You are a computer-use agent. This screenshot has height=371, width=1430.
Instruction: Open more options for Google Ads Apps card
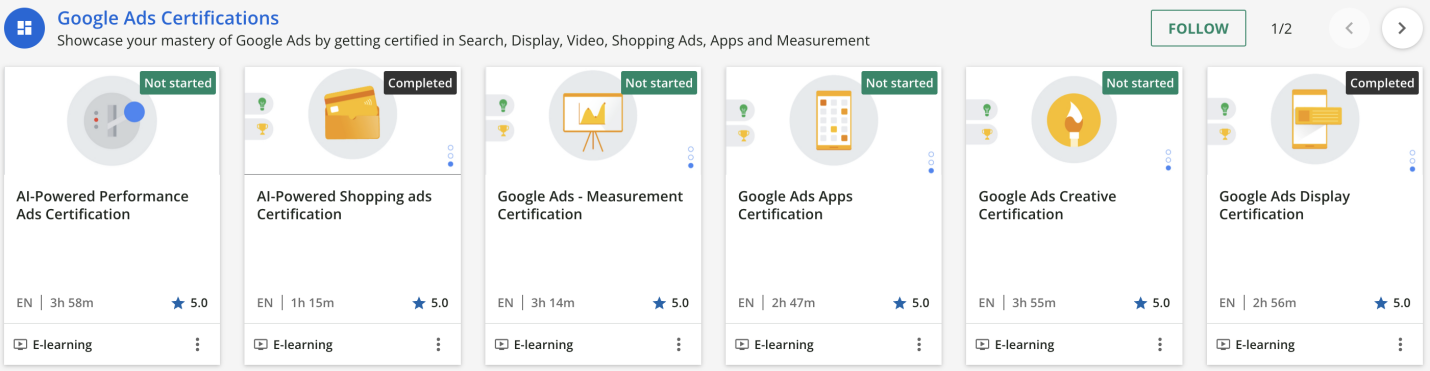pos(919,344)
